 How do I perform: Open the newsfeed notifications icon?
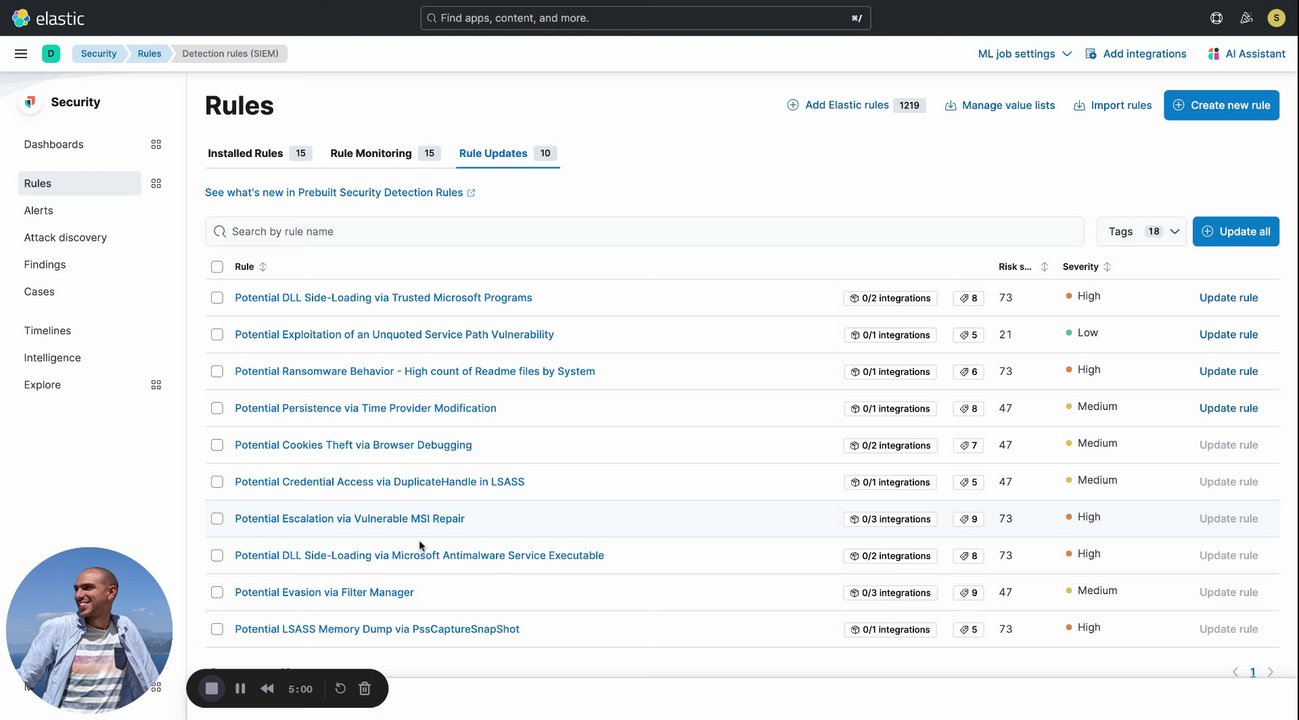1246,18
